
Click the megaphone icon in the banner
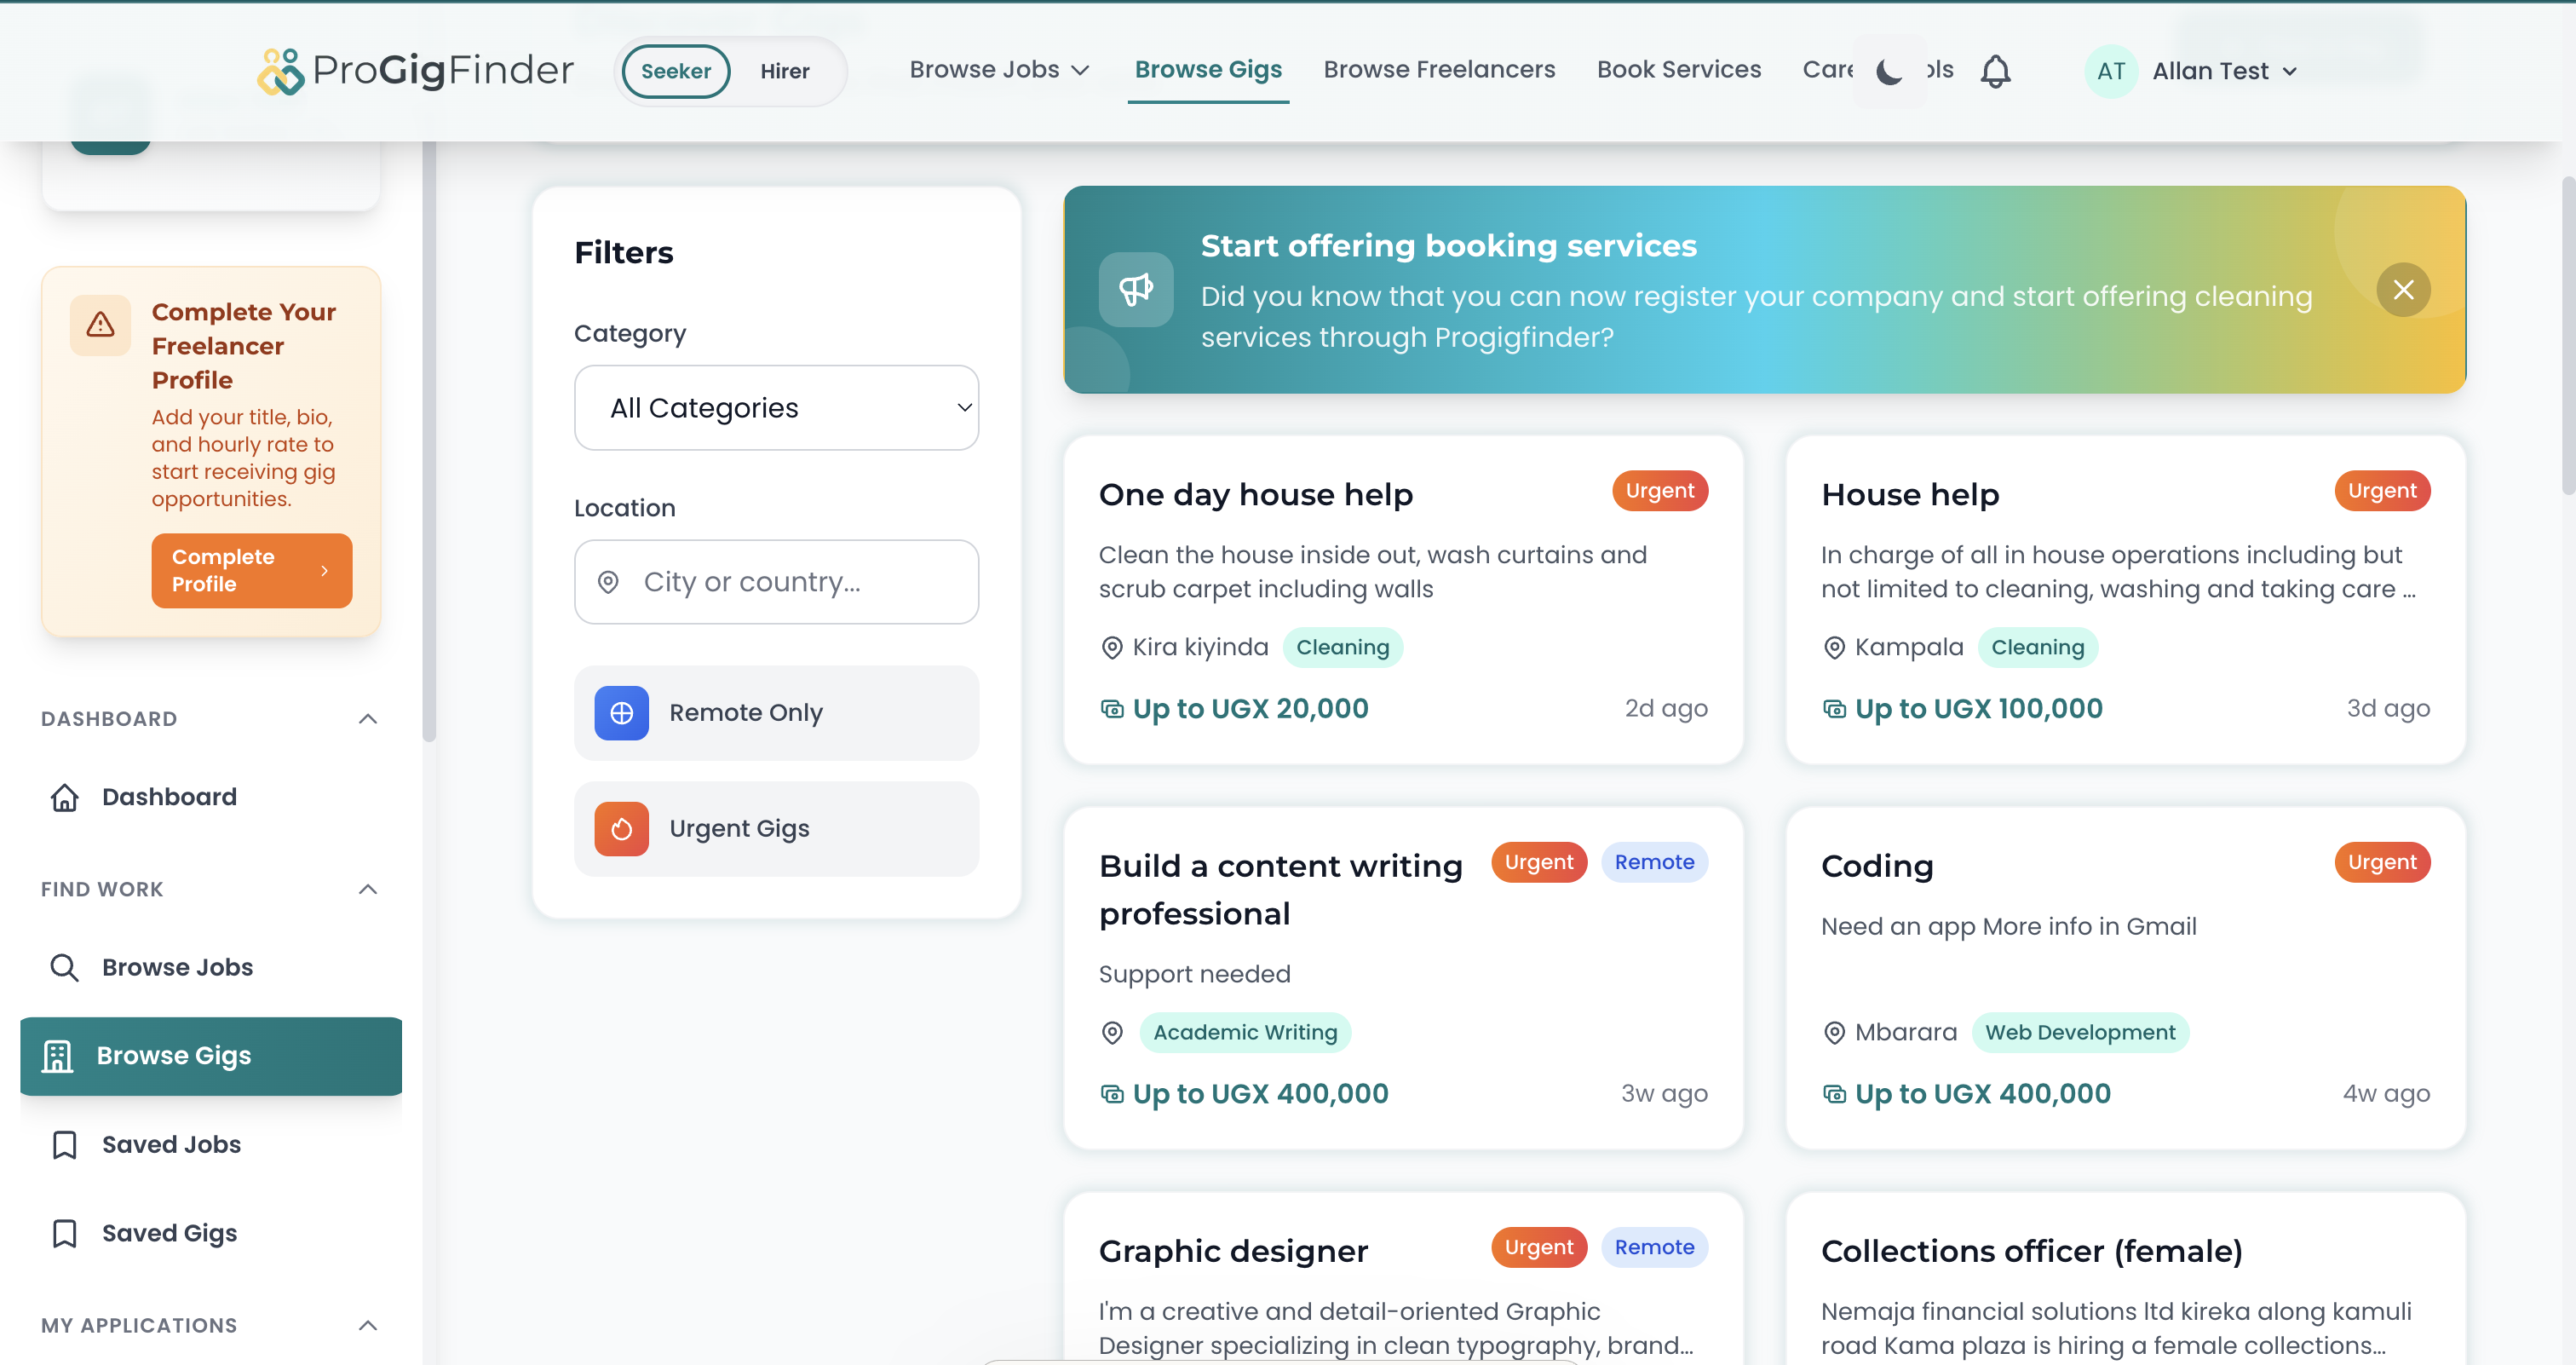point(1135,290)
